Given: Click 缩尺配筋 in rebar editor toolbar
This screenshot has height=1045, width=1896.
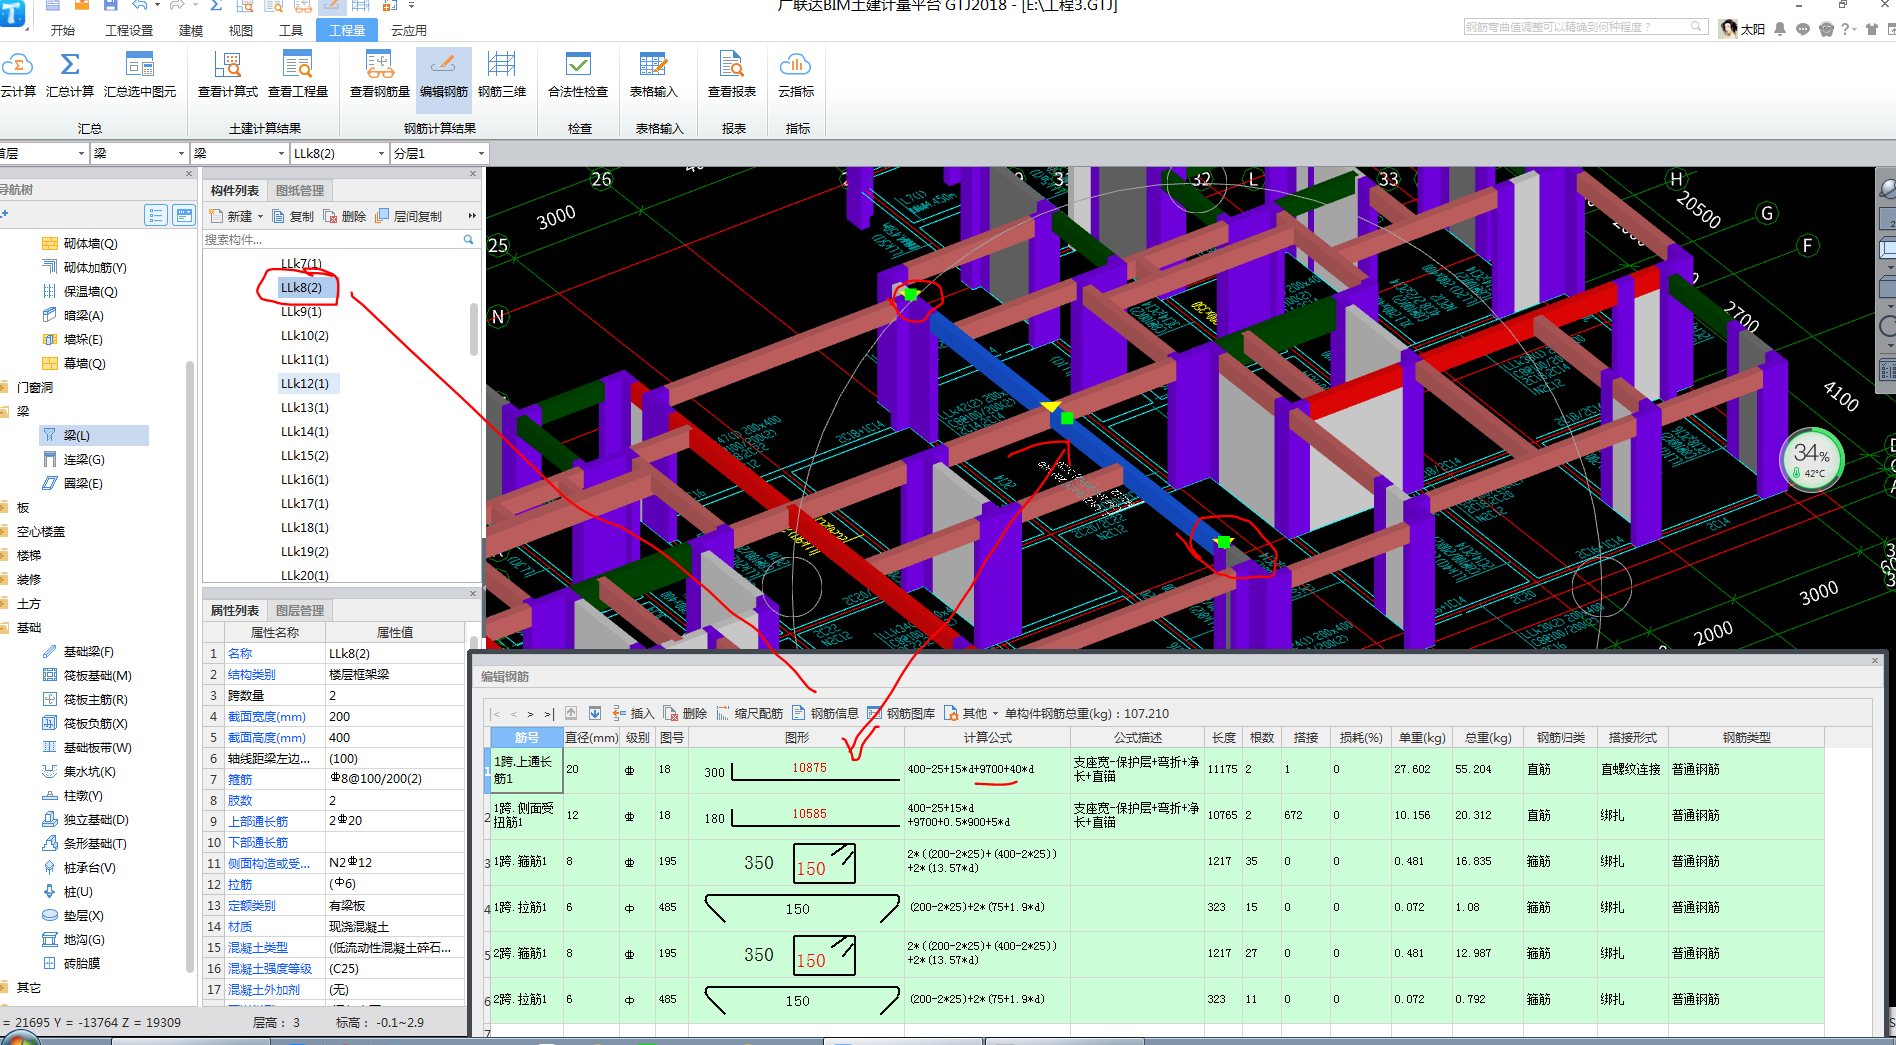Looking at the screenshot, I should (x=750, y=713).
